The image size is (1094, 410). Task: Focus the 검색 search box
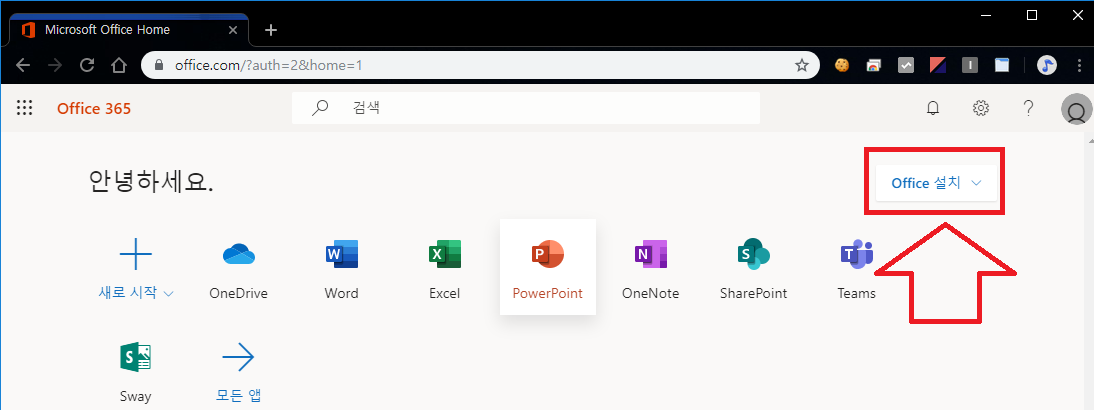pos(526,108)
